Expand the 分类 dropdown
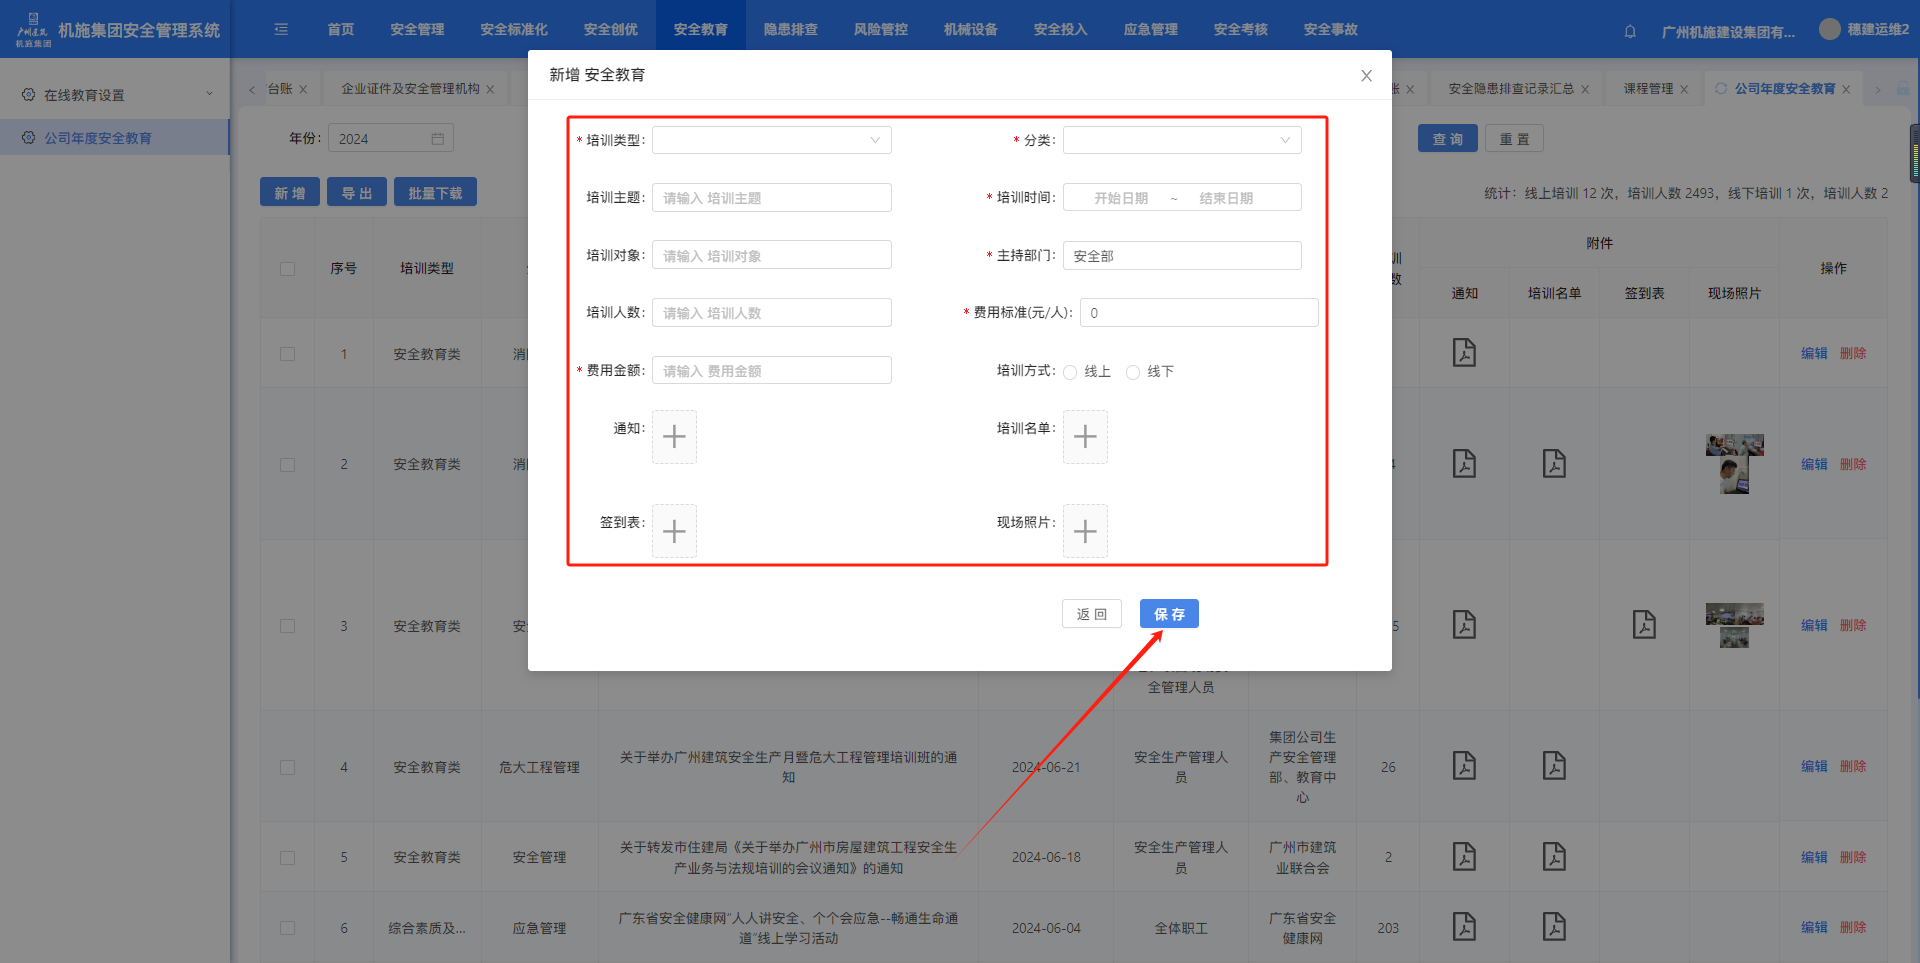Screen dimensions: 1920x963 pyautogui.click(x=1181, y=140)
